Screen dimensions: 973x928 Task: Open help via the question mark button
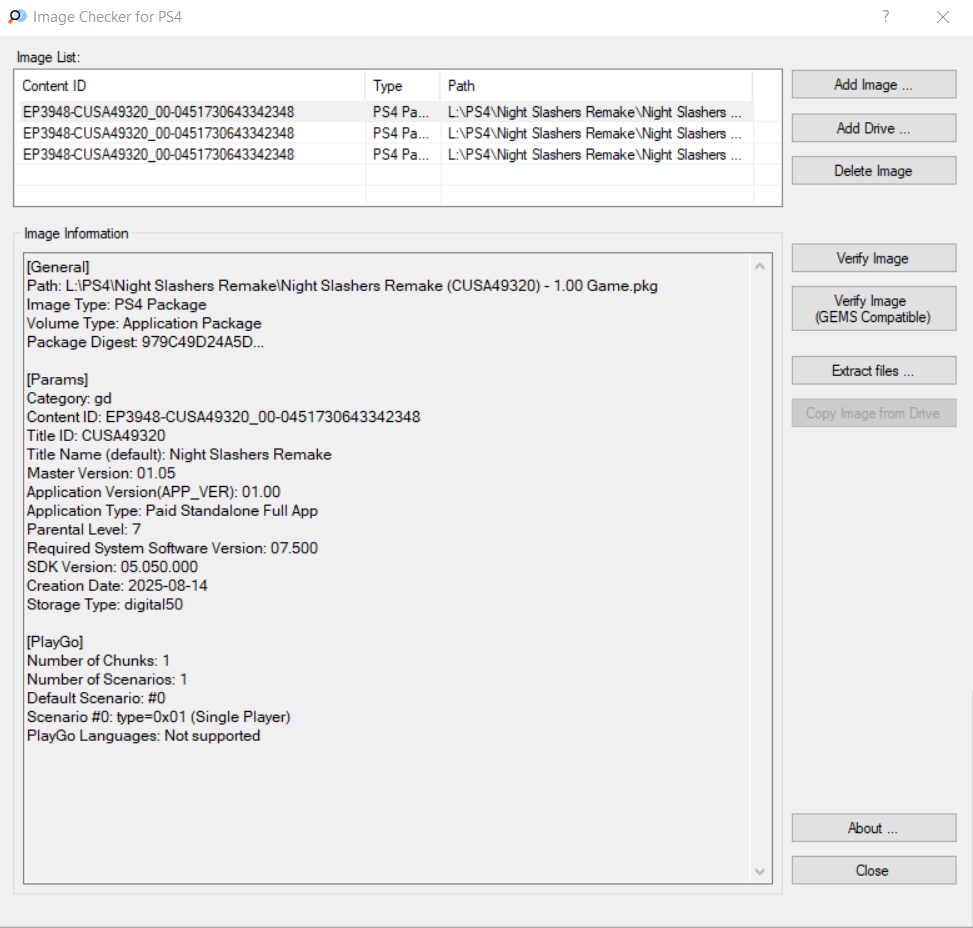pos(885,17)
